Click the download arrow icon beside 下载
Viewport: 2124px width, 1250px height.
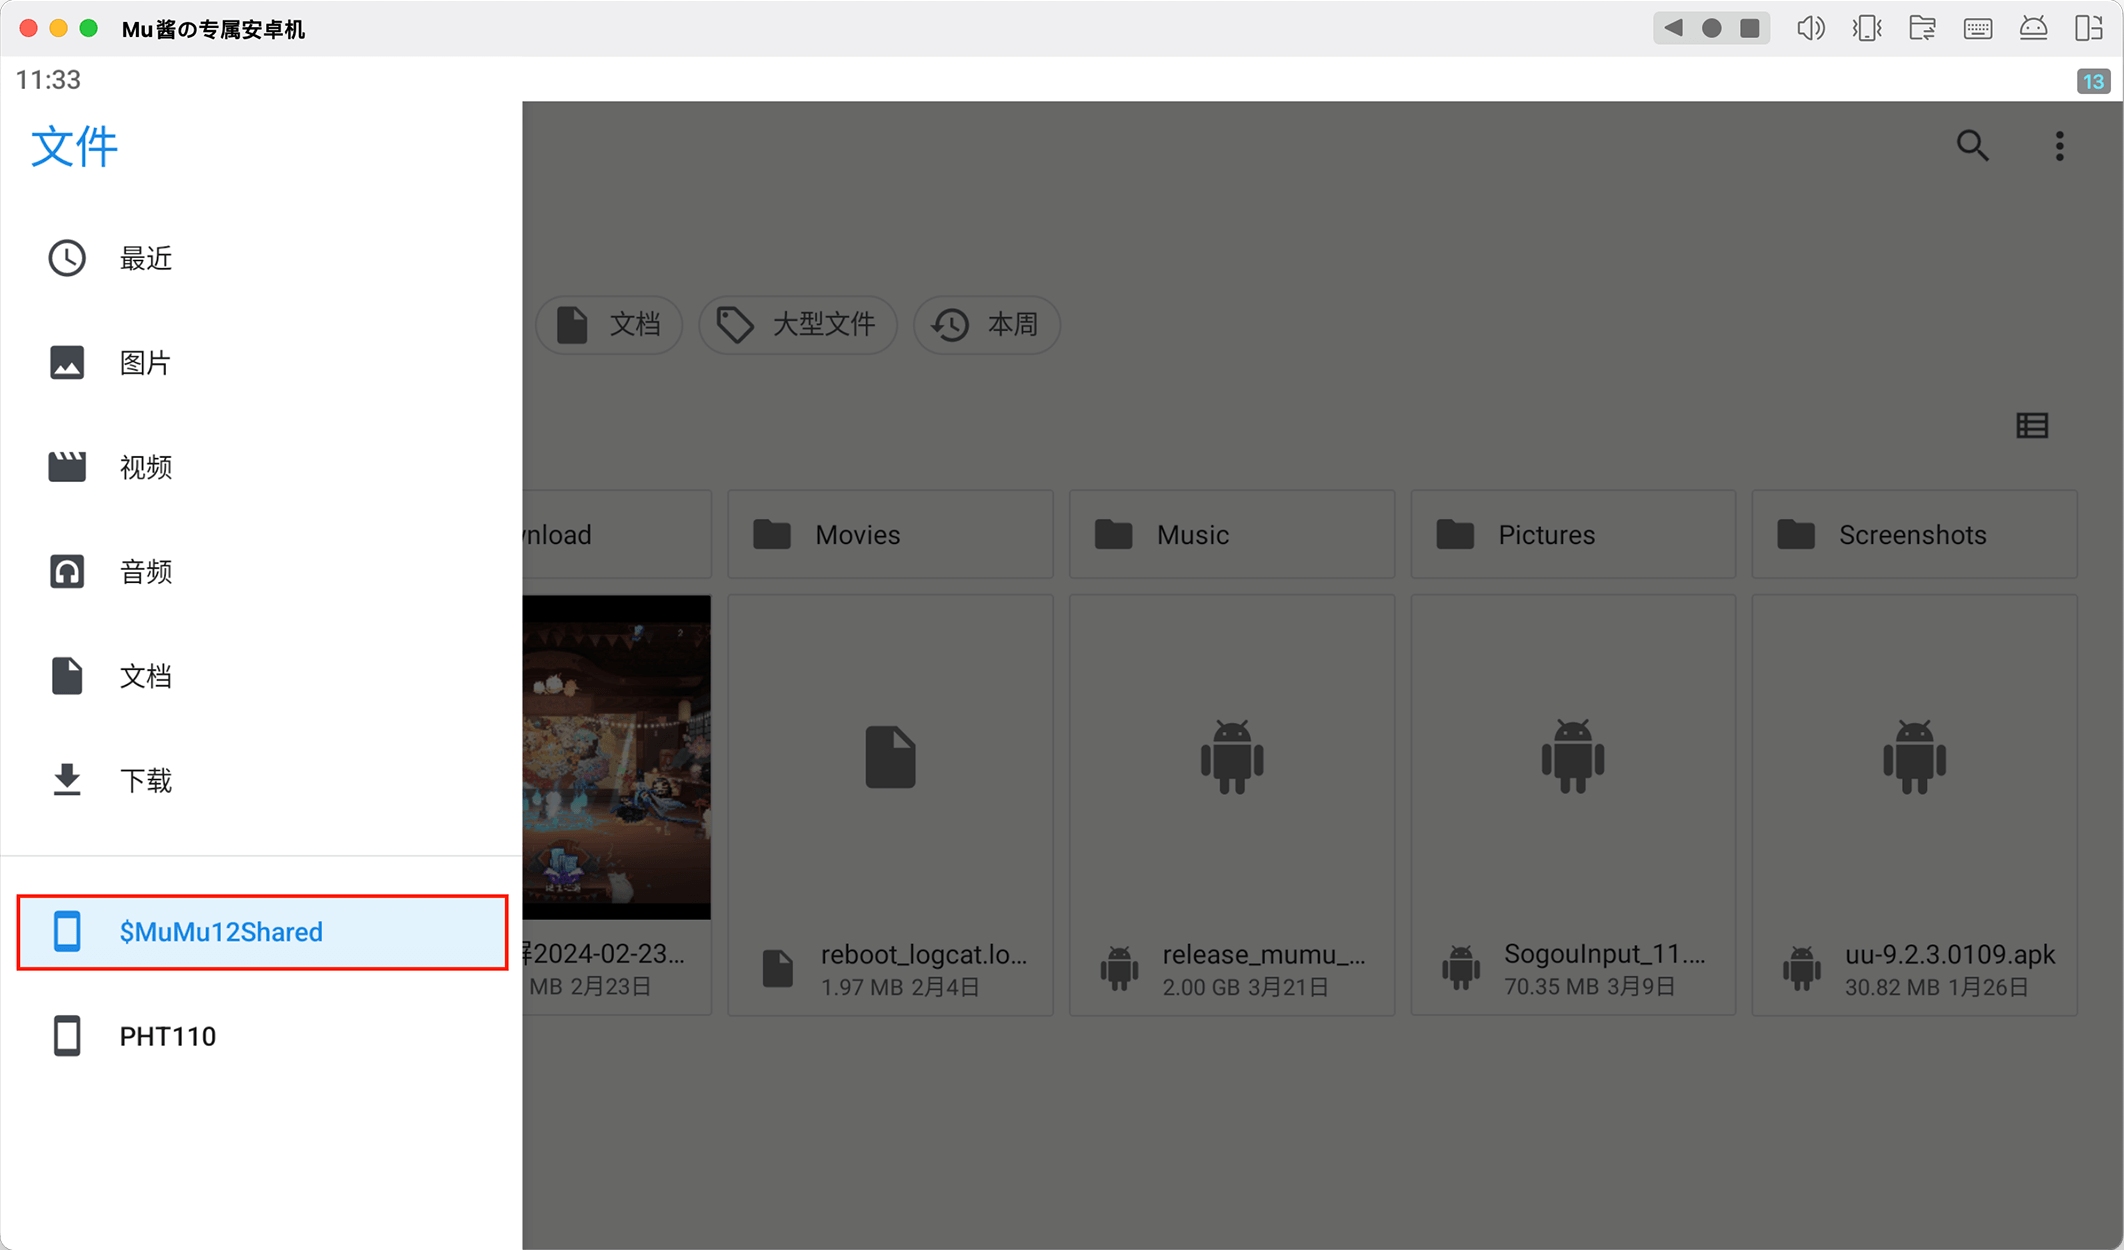[67, 780]
